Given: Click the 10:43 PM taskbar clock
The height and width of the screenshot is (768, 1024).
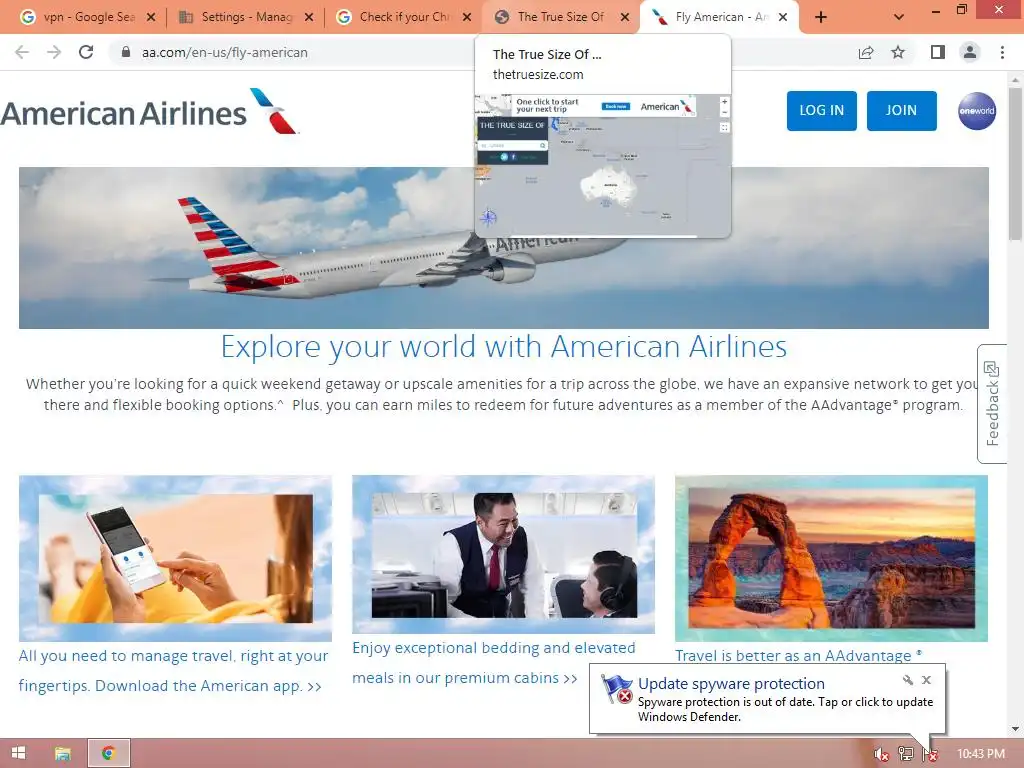Looking at the screenshot, I should click(981, 754).
